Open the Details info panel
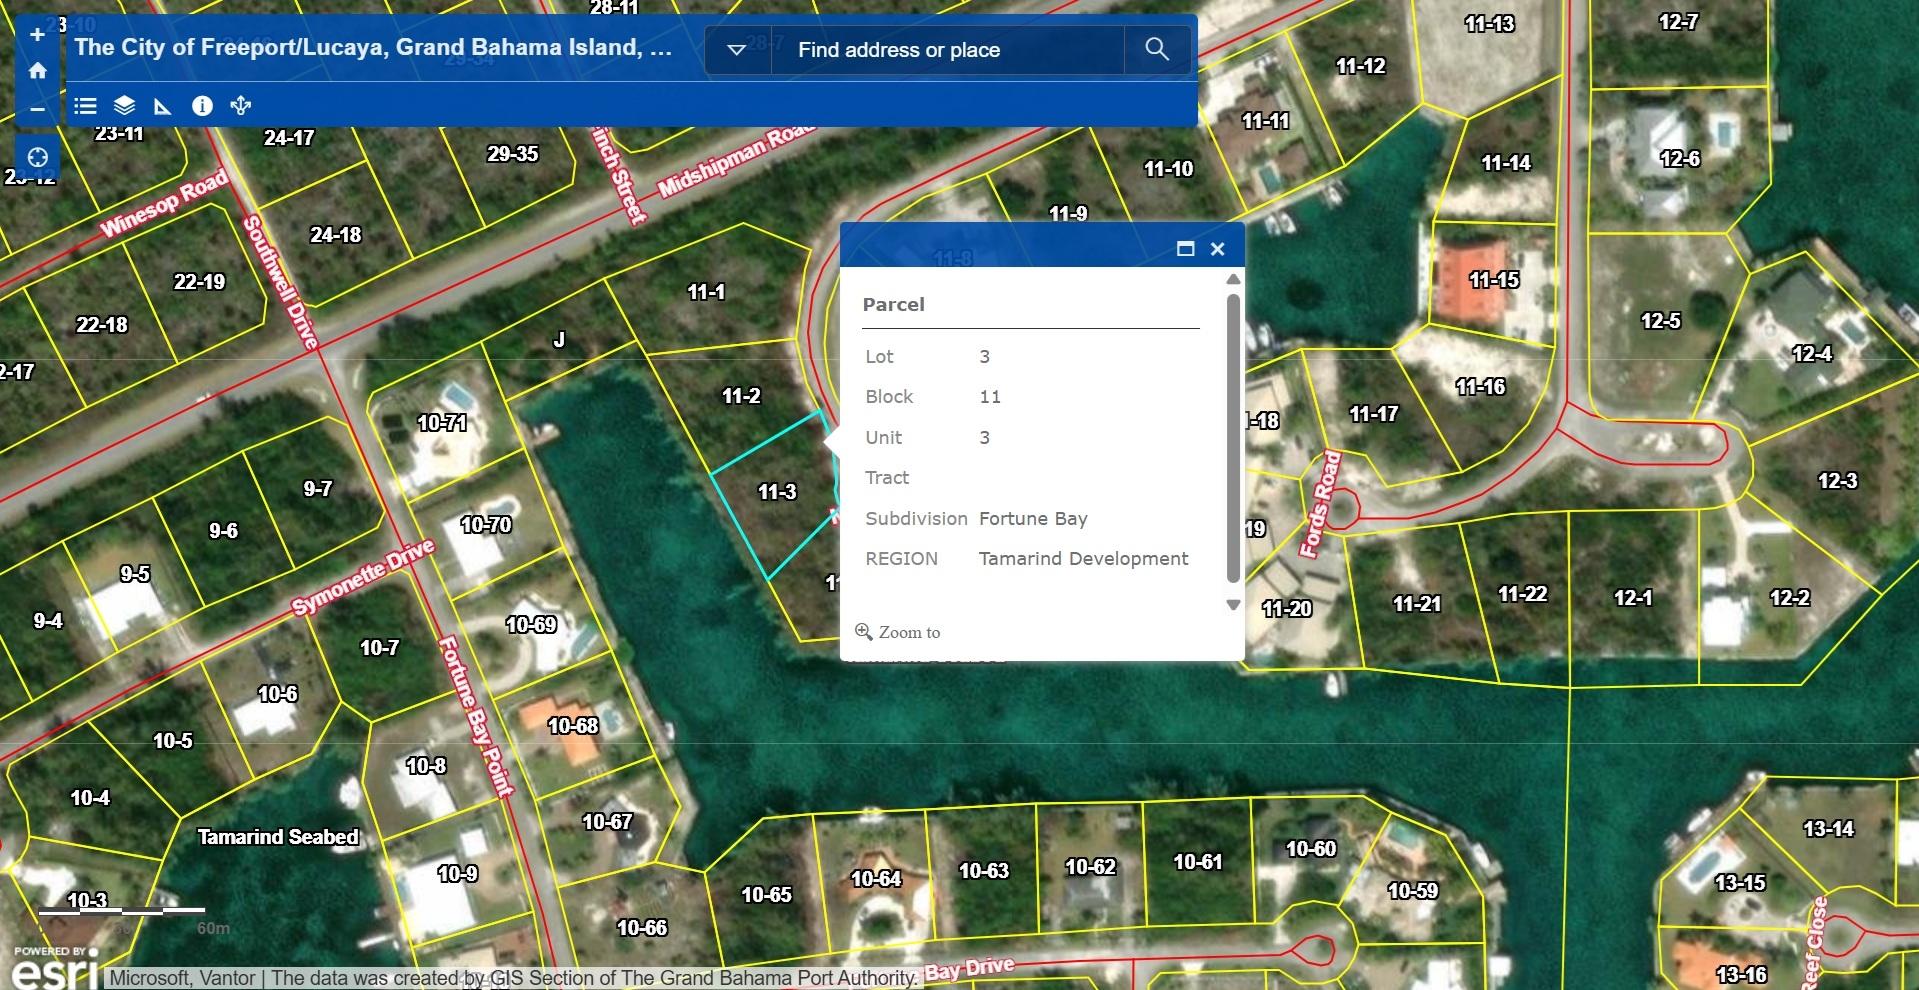The width and height of the screenshot is (1919, 990). (202, 106)
